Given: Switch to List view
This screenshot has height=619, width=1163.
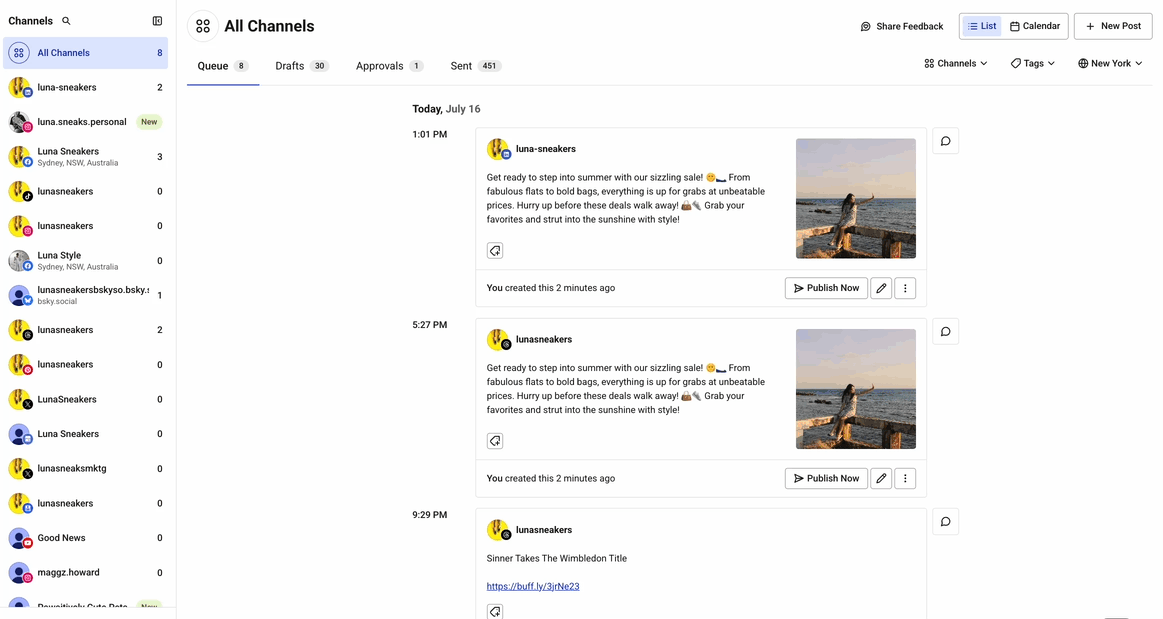Looking at the screenshot, I should [x=981, y=26].
